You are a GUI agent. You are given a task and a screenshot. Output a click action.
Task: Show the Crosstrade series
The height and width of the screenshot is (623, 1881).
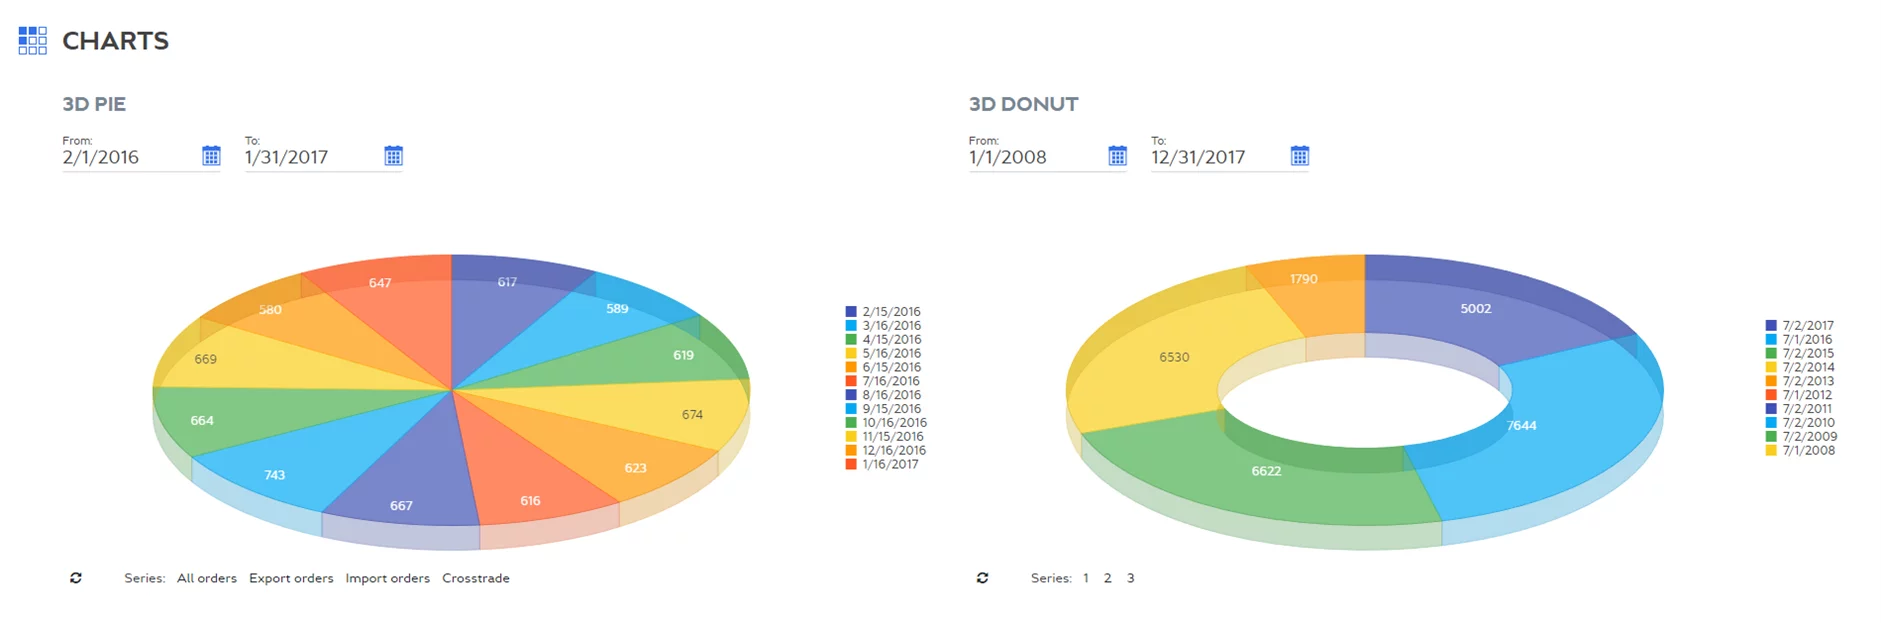point(476,578)
